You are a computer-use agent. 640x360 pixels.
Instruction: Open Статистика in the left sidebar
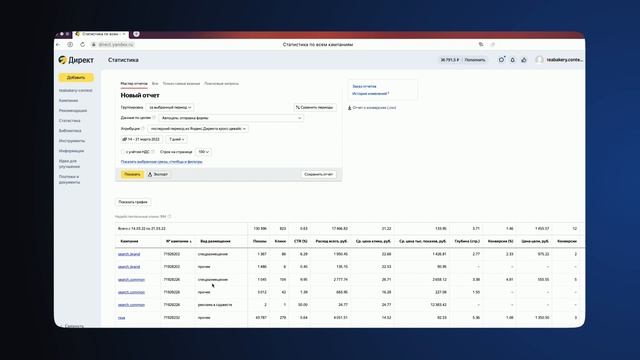tap(69, 121)
